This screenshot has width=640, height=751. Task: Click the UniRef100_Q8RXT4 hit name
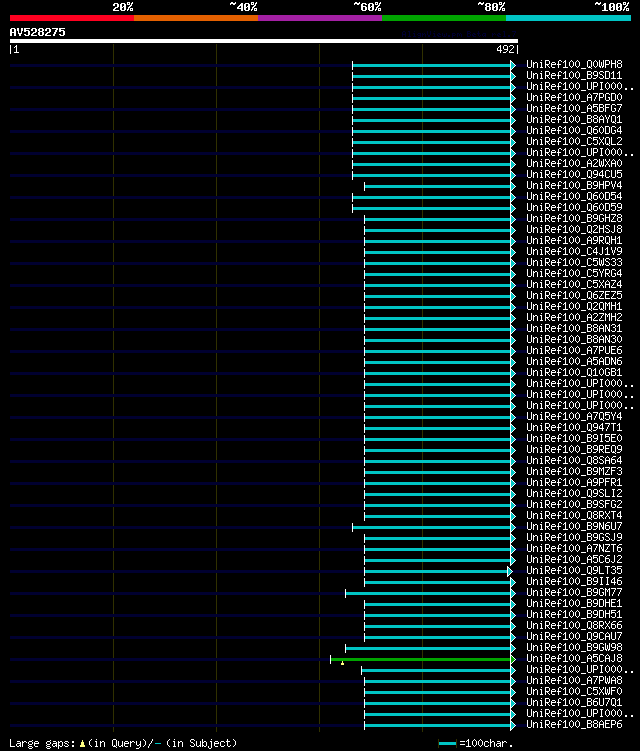pos(574,516)
